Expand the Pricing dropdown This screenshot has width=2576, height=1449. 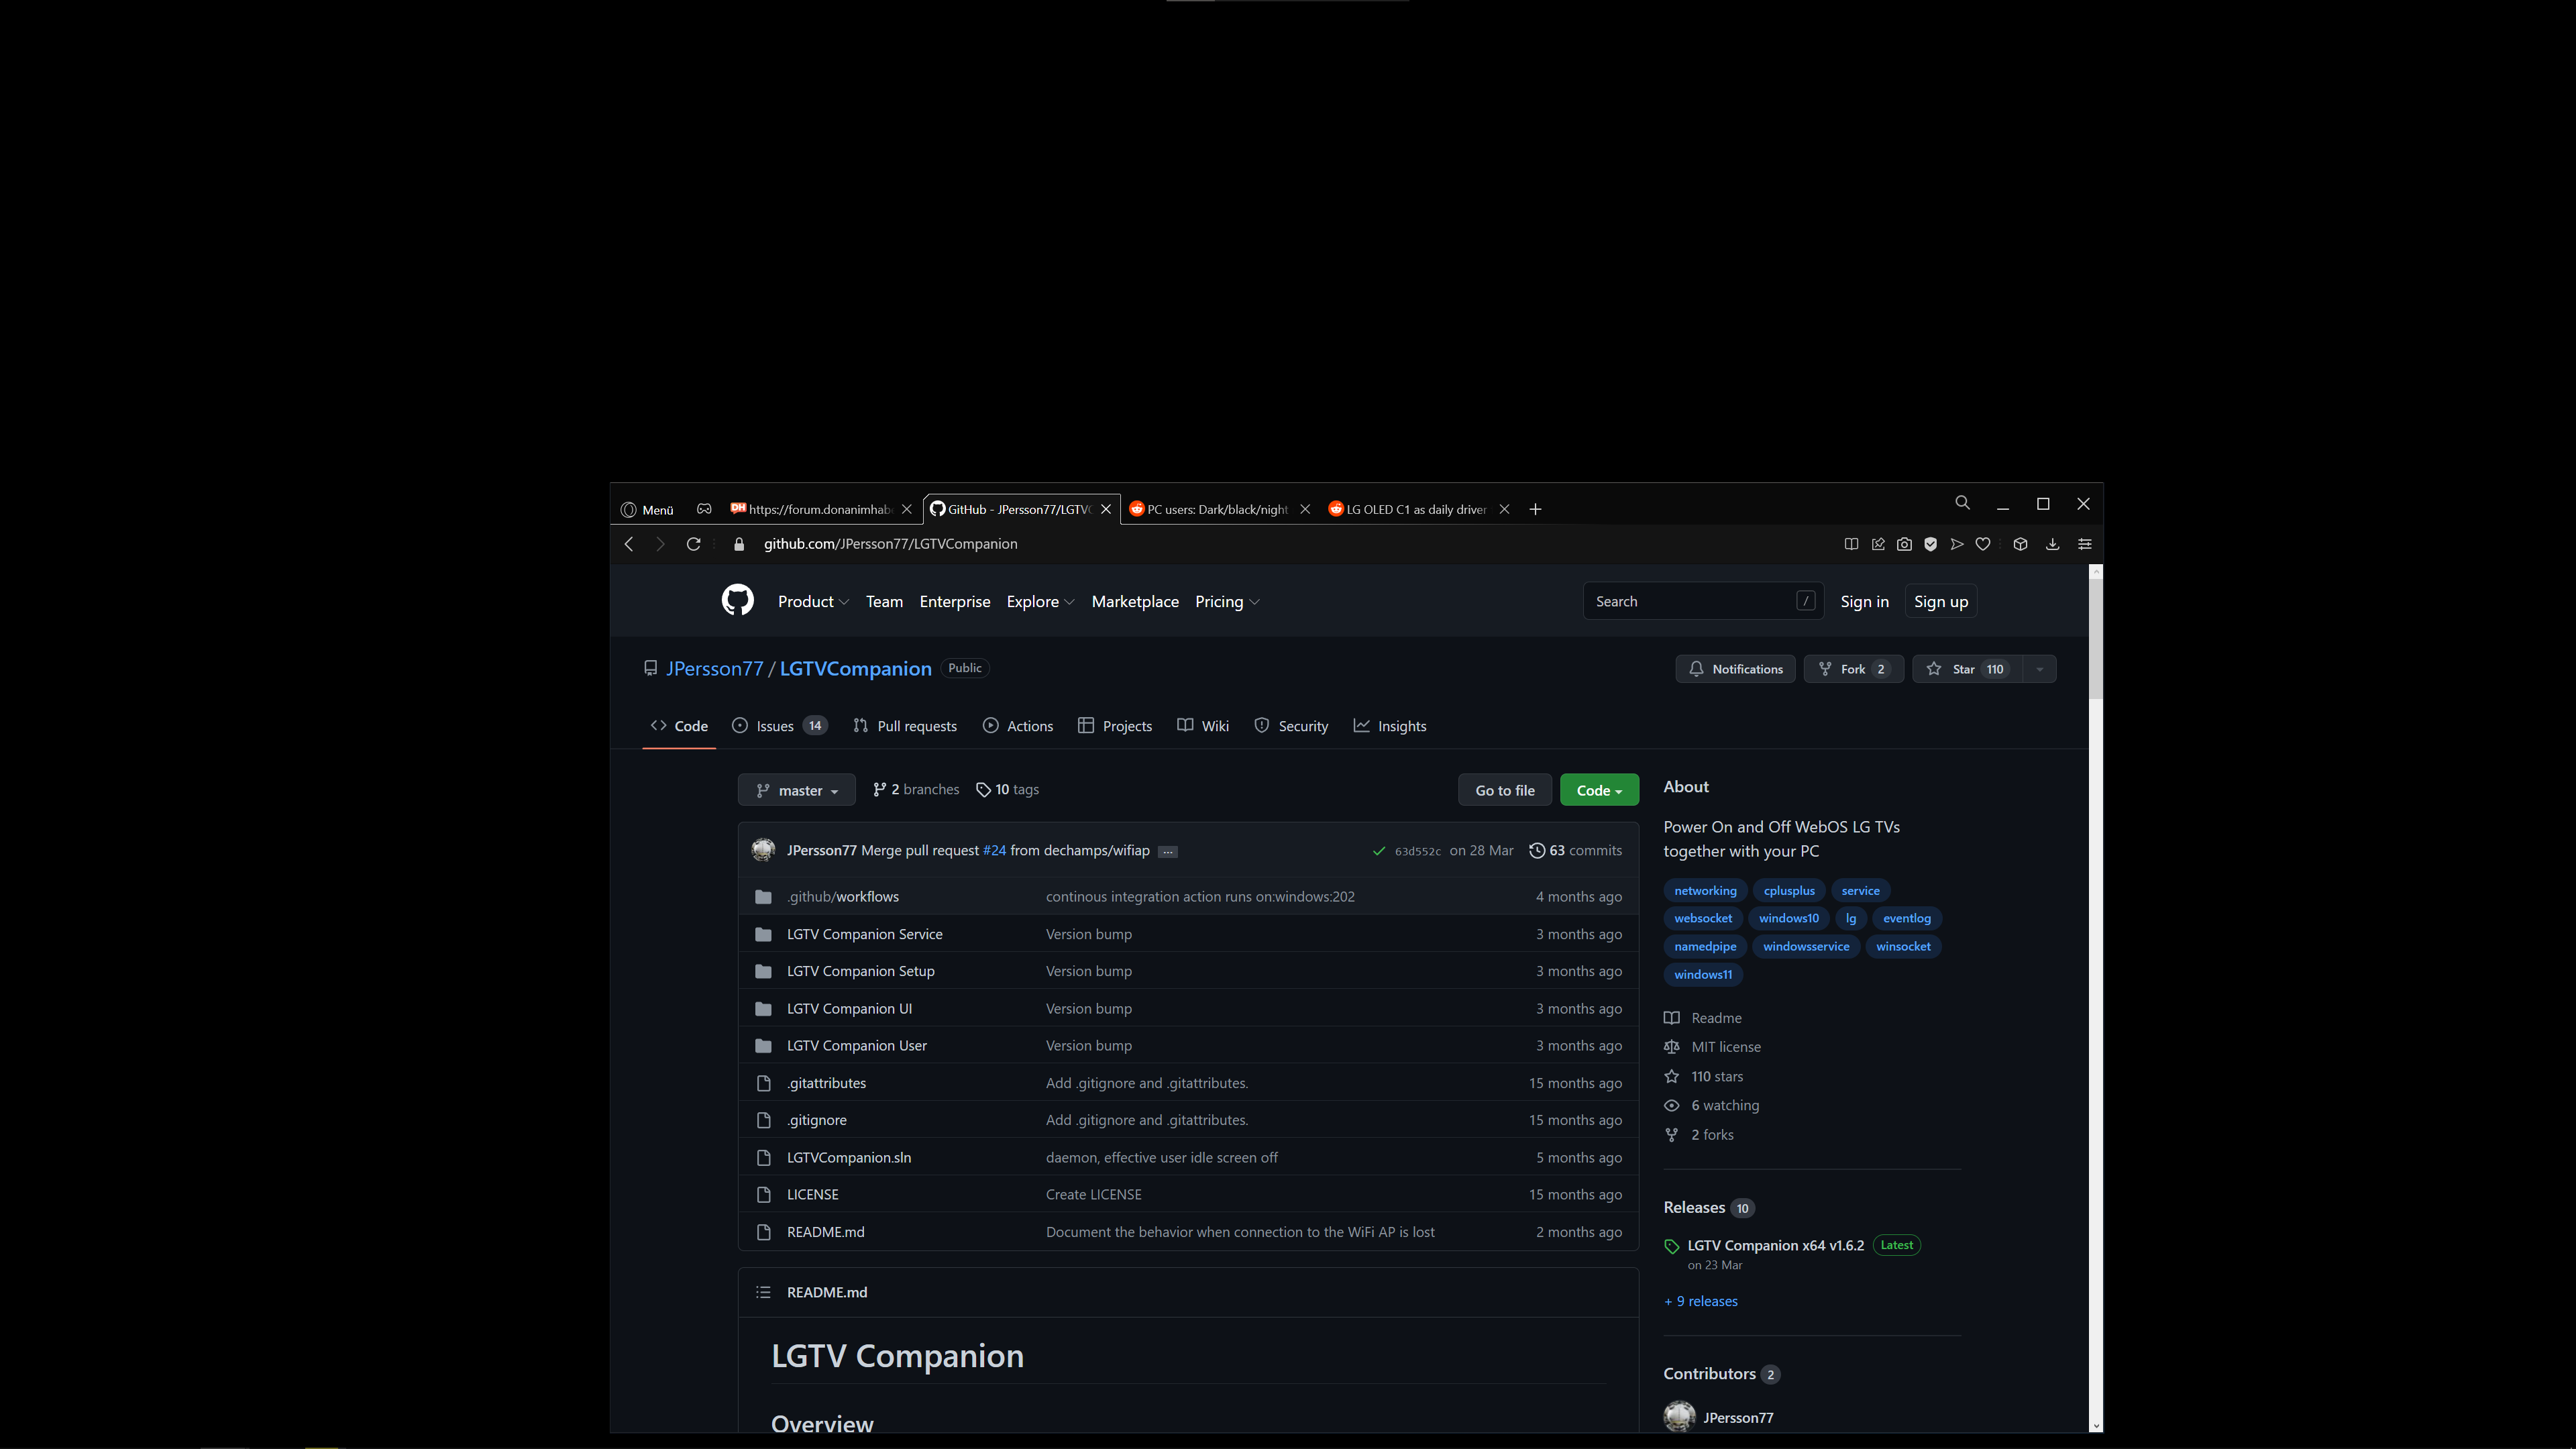pos(1227,602)
